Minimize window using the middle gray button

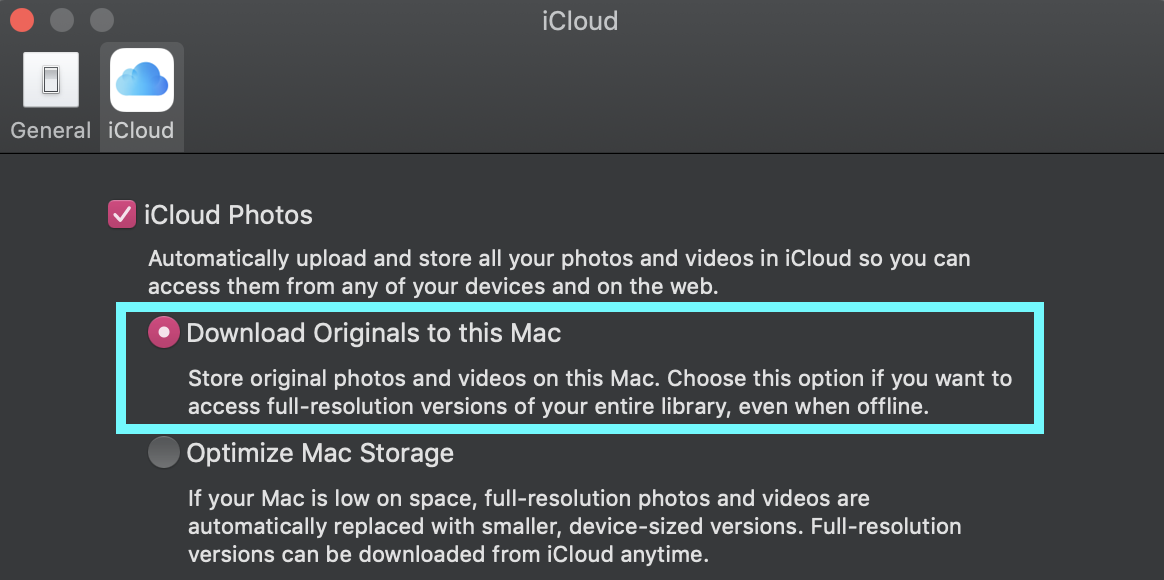click(62, 20)
